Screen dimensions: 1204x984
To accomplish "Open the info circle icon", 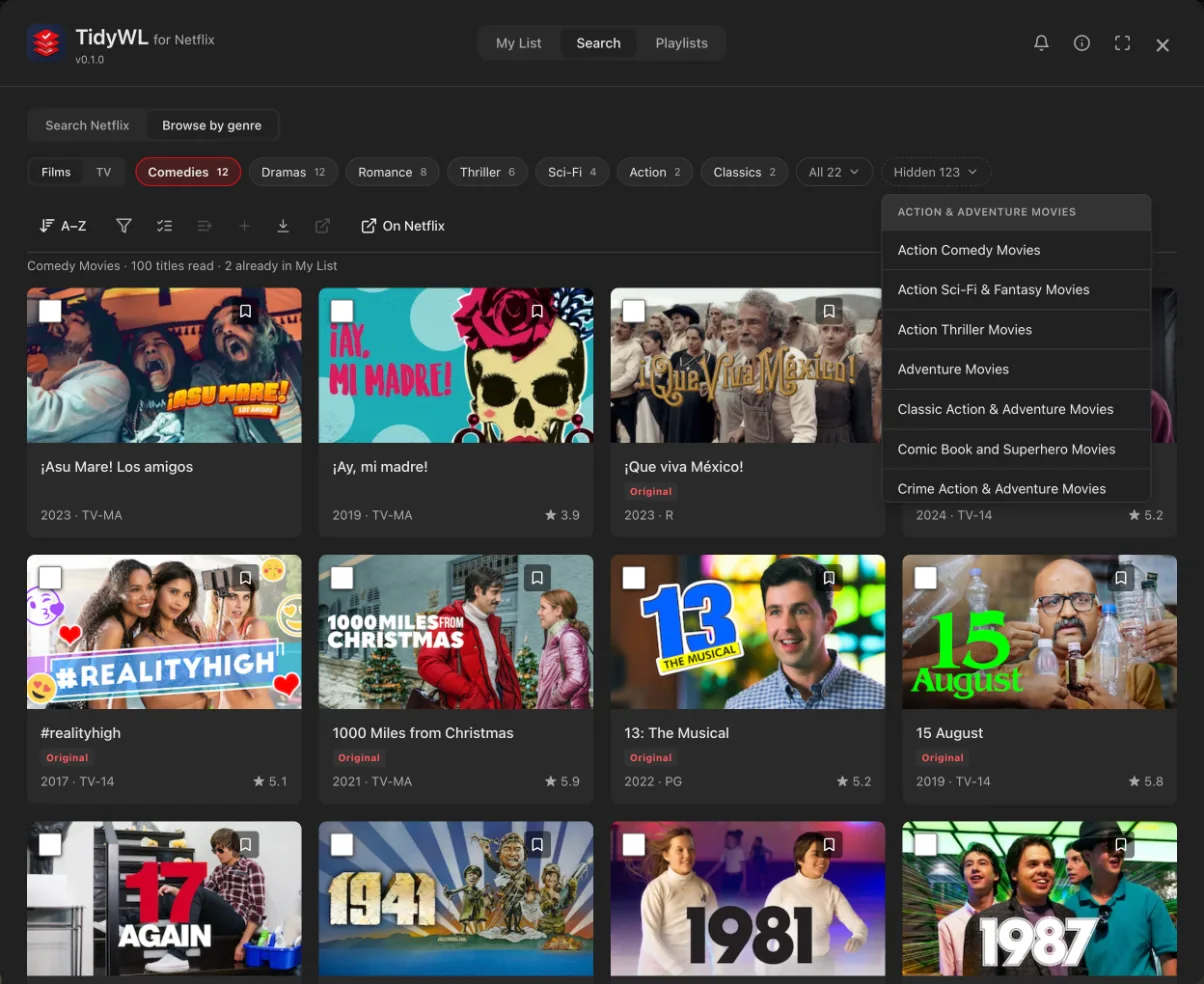I will (1081, 43).
